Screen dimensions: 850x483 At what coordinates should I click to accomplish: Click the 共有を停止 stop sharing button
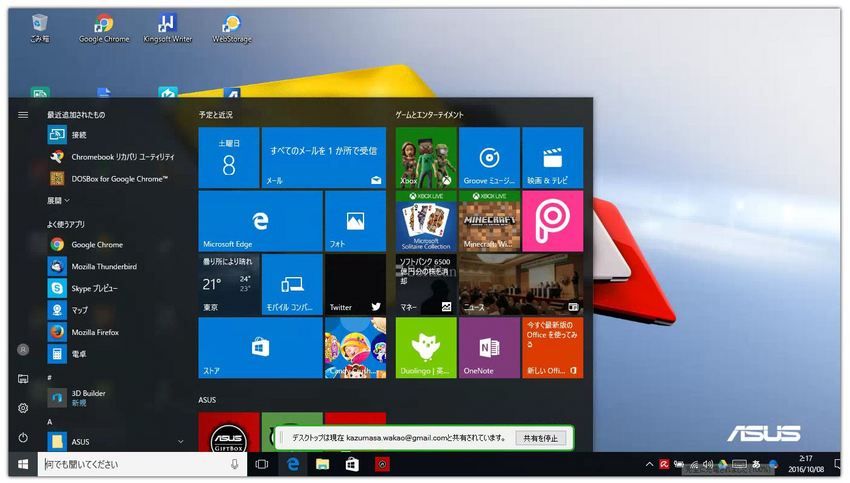pyautogui.click(x=540, y=438)
